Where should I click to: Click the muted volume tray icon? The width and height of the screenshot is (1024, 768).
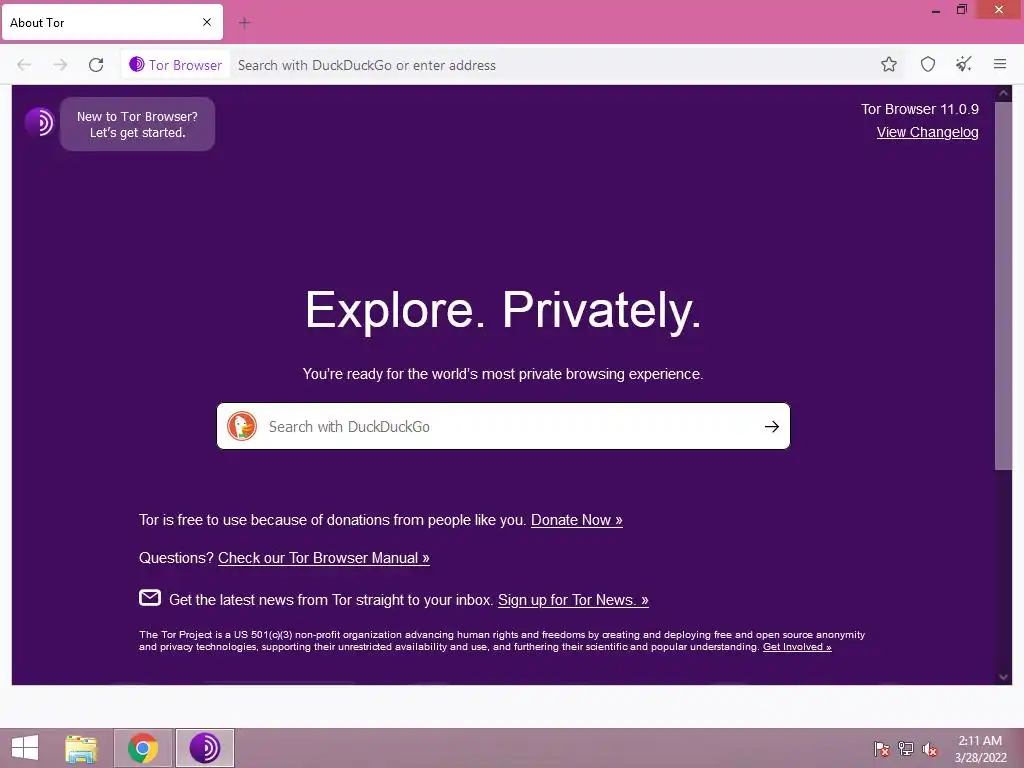(x=929, y=749)
